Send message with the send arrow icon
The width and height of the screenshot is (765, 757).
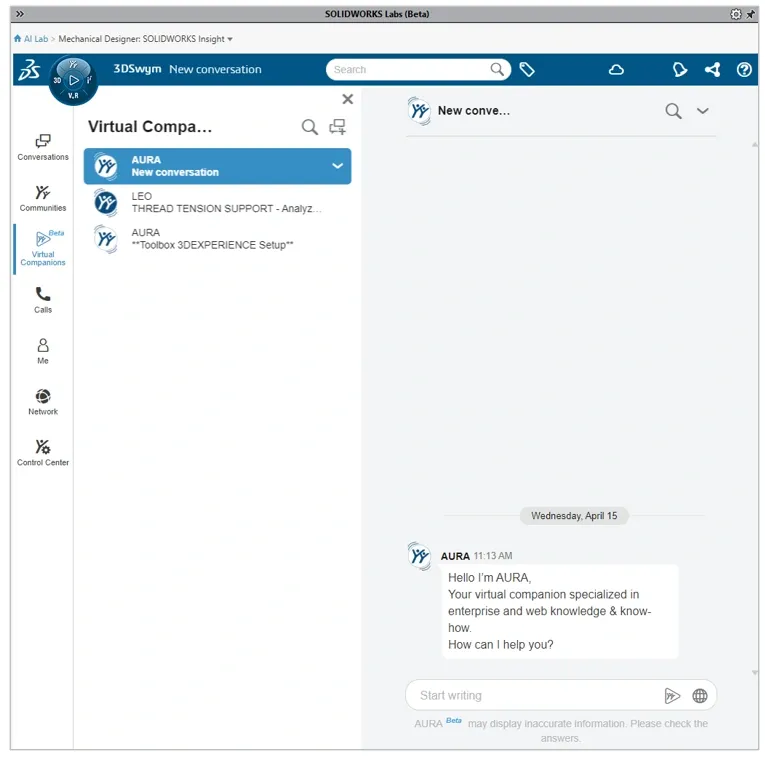[672, 696]
